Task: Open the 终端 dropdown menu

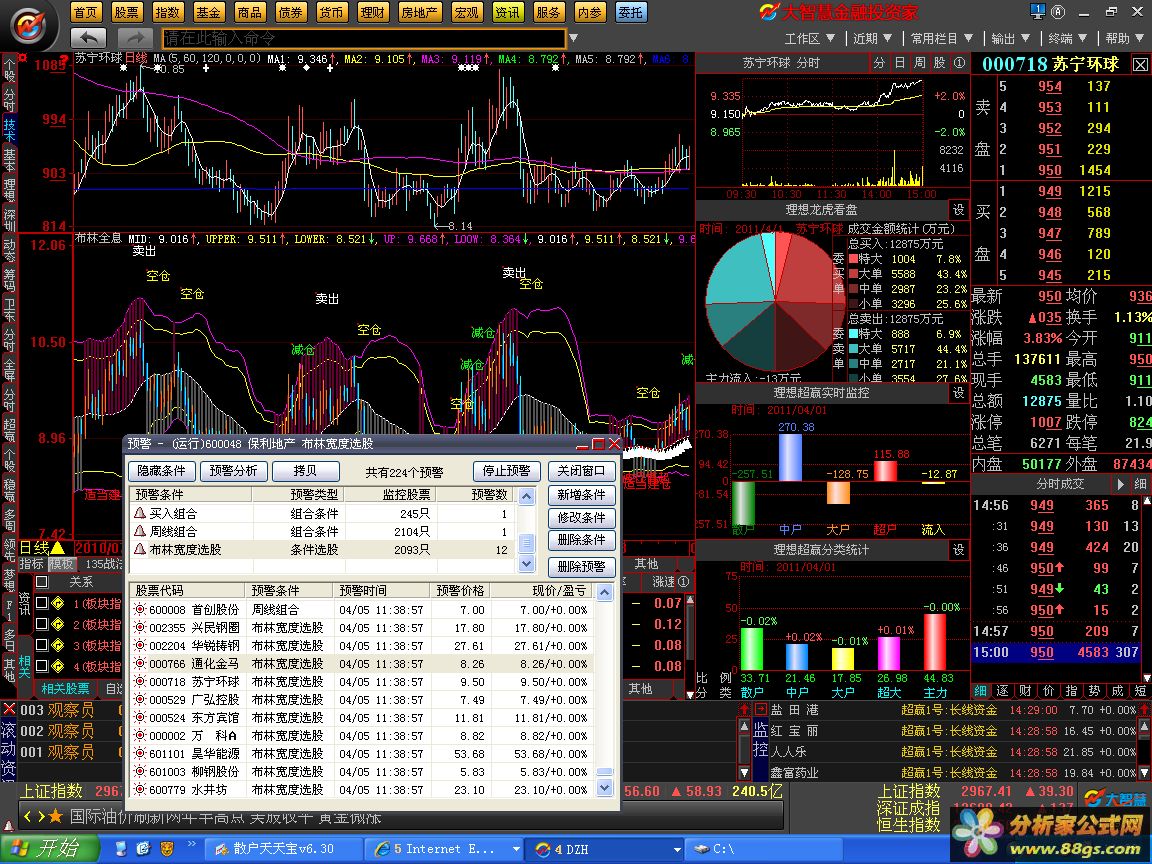Action: click(1068, 38)
